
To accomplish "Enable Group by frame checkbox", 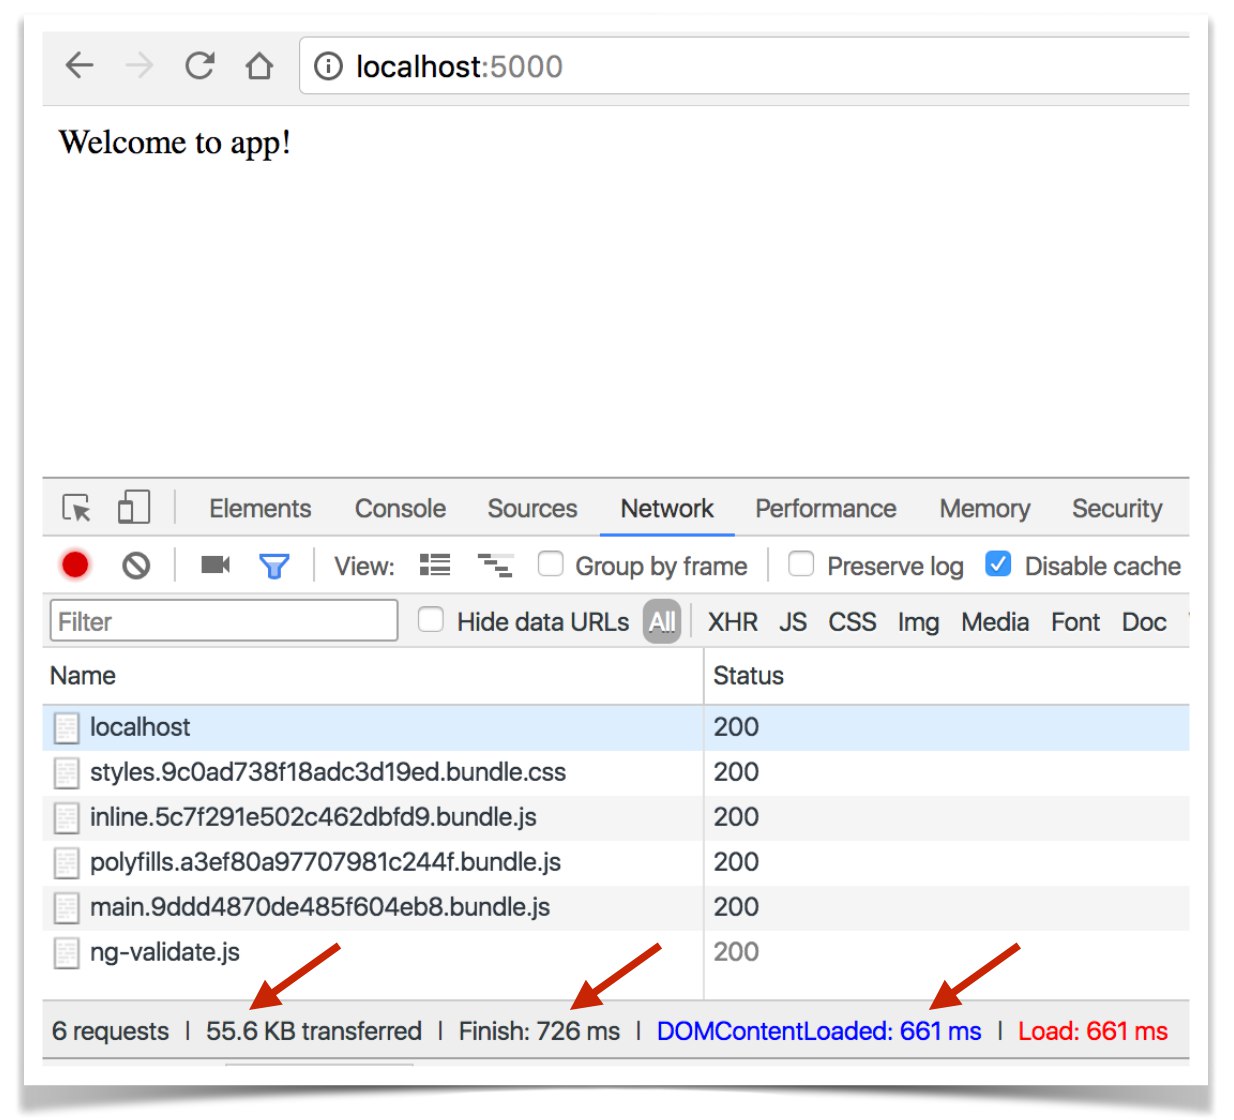I will pyautogui.click(x=550, y=564).
